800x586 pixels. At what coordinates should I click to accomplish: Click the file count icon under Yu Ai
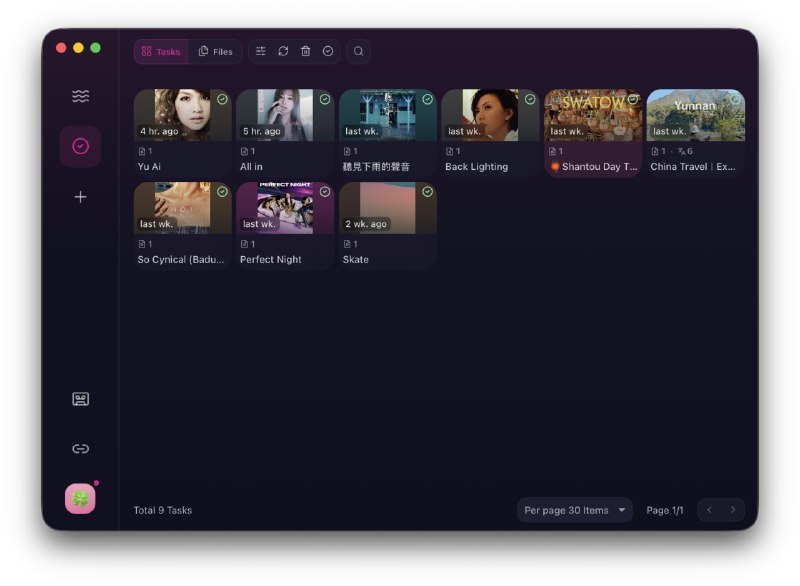click(x=142, y=151)
